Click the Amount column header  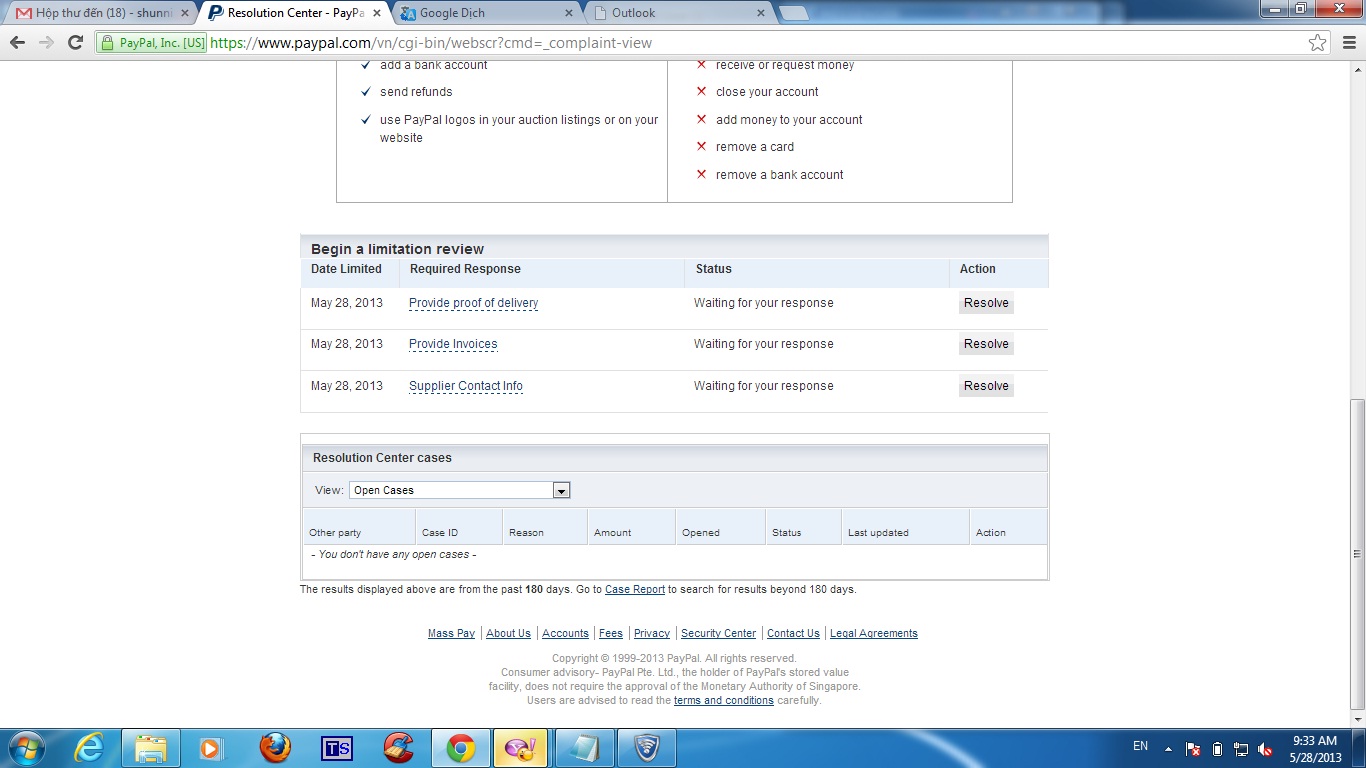pyautogui.click(x=631, y=527)
